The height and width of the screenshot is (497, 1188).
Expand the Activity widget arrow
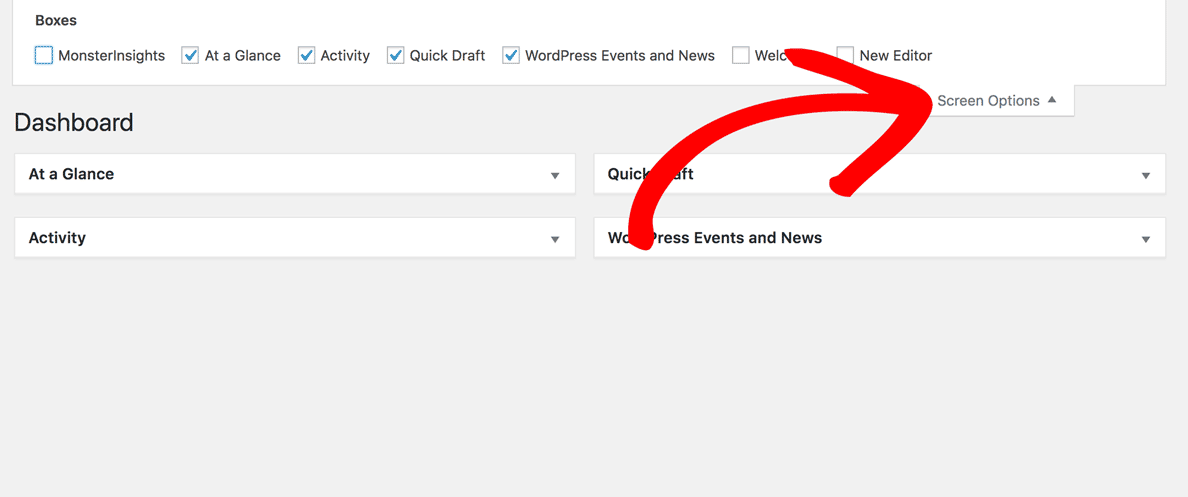[x=555, y=239]
